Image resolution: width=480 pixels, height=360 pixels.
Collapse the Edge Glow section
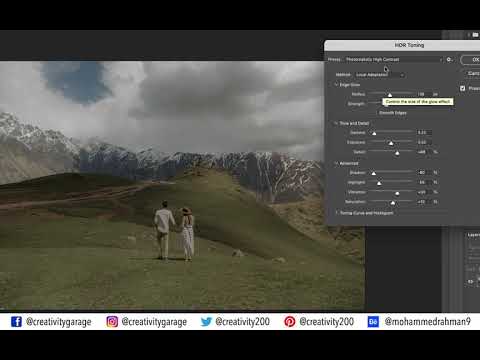click(x=336, y=85)
